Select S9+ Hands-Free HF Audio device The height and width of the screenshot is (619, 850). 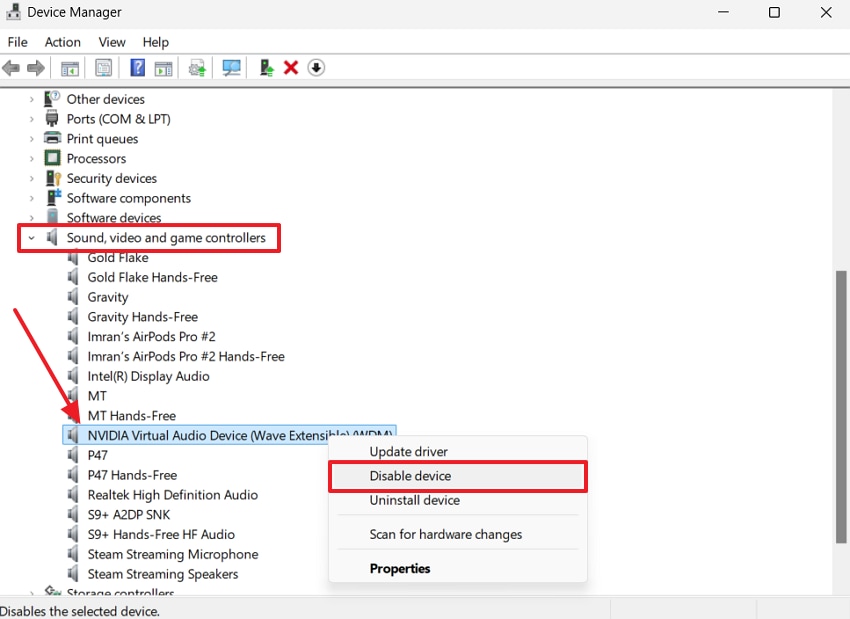[x=161, y=534]
